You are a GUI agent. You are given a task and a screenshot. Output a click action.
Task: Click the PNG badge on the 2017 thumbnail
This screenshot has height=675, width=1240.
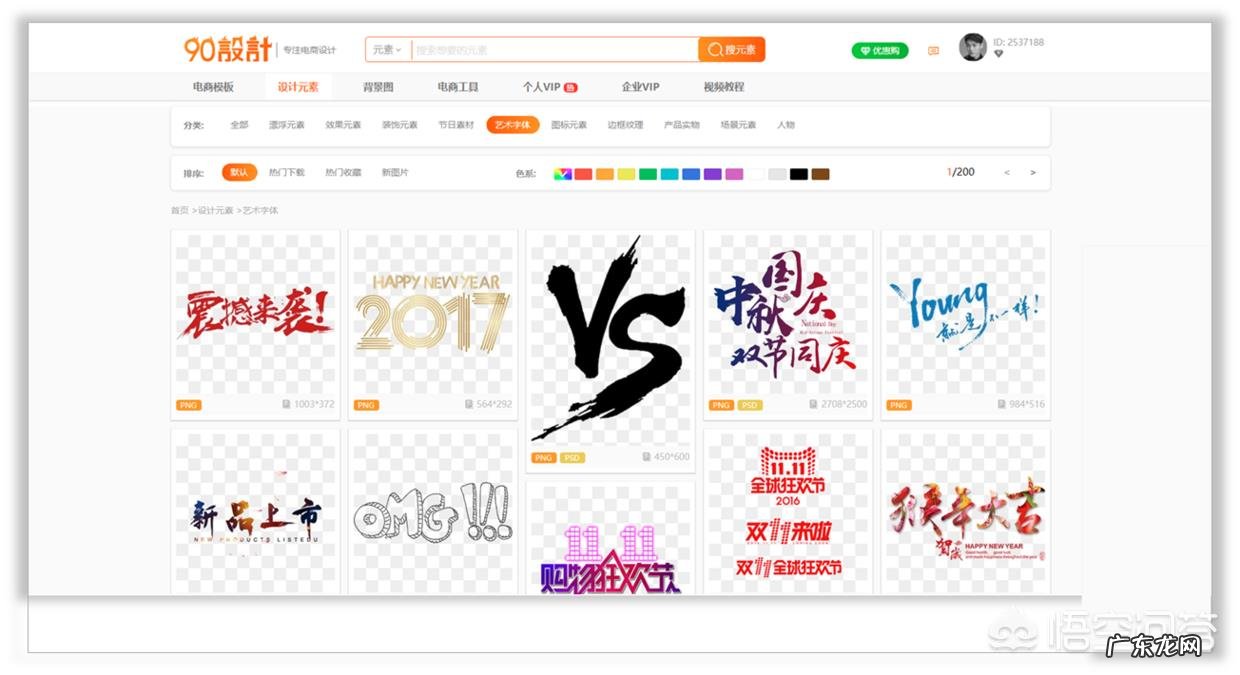[x=366, y=405]
